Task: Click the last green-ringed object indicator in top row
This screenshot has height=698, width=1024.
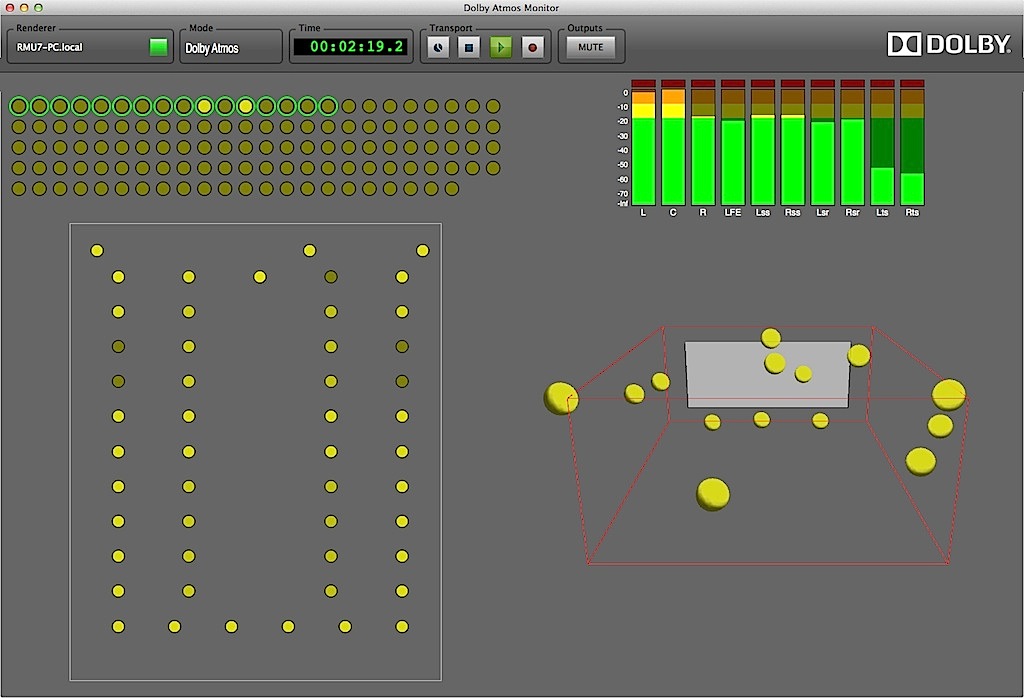Action: coord(328,106)
